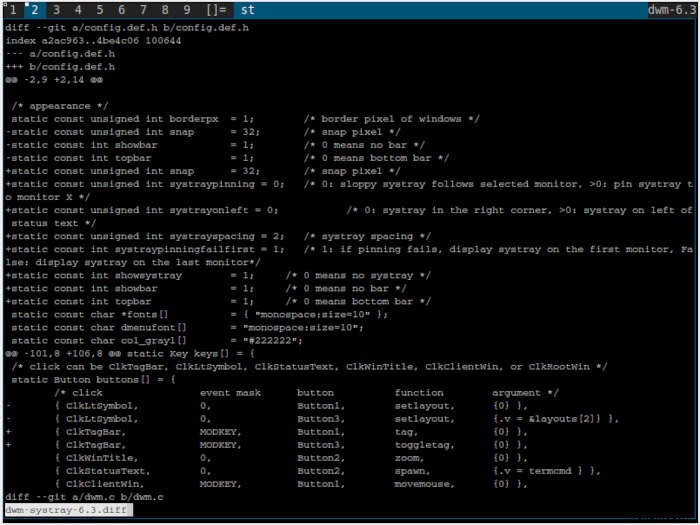Click the '@@ -101,8 +106,8 @@' hunk header
700x525 pixels.
[x=130, y=354]
